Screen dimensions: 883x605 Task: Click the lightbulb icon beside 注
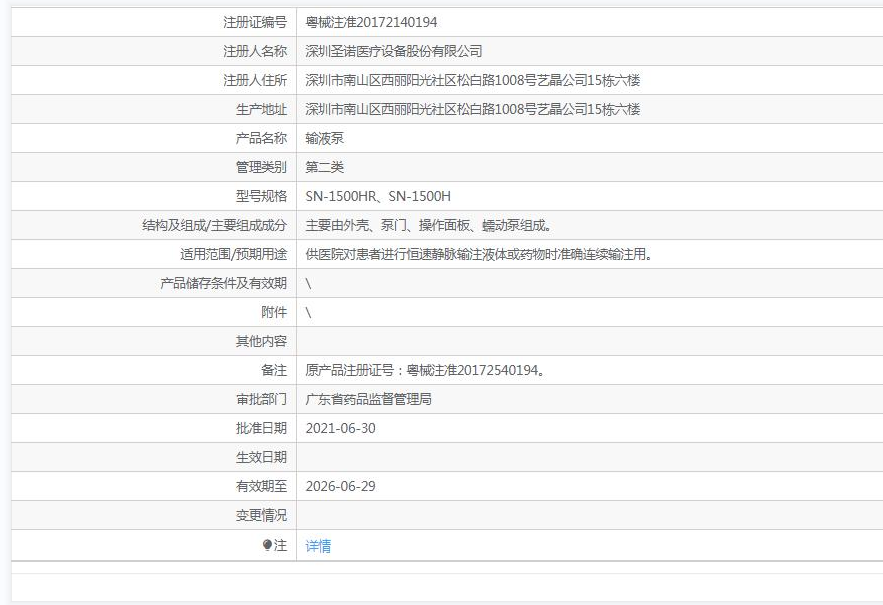(x=267, y=545)
